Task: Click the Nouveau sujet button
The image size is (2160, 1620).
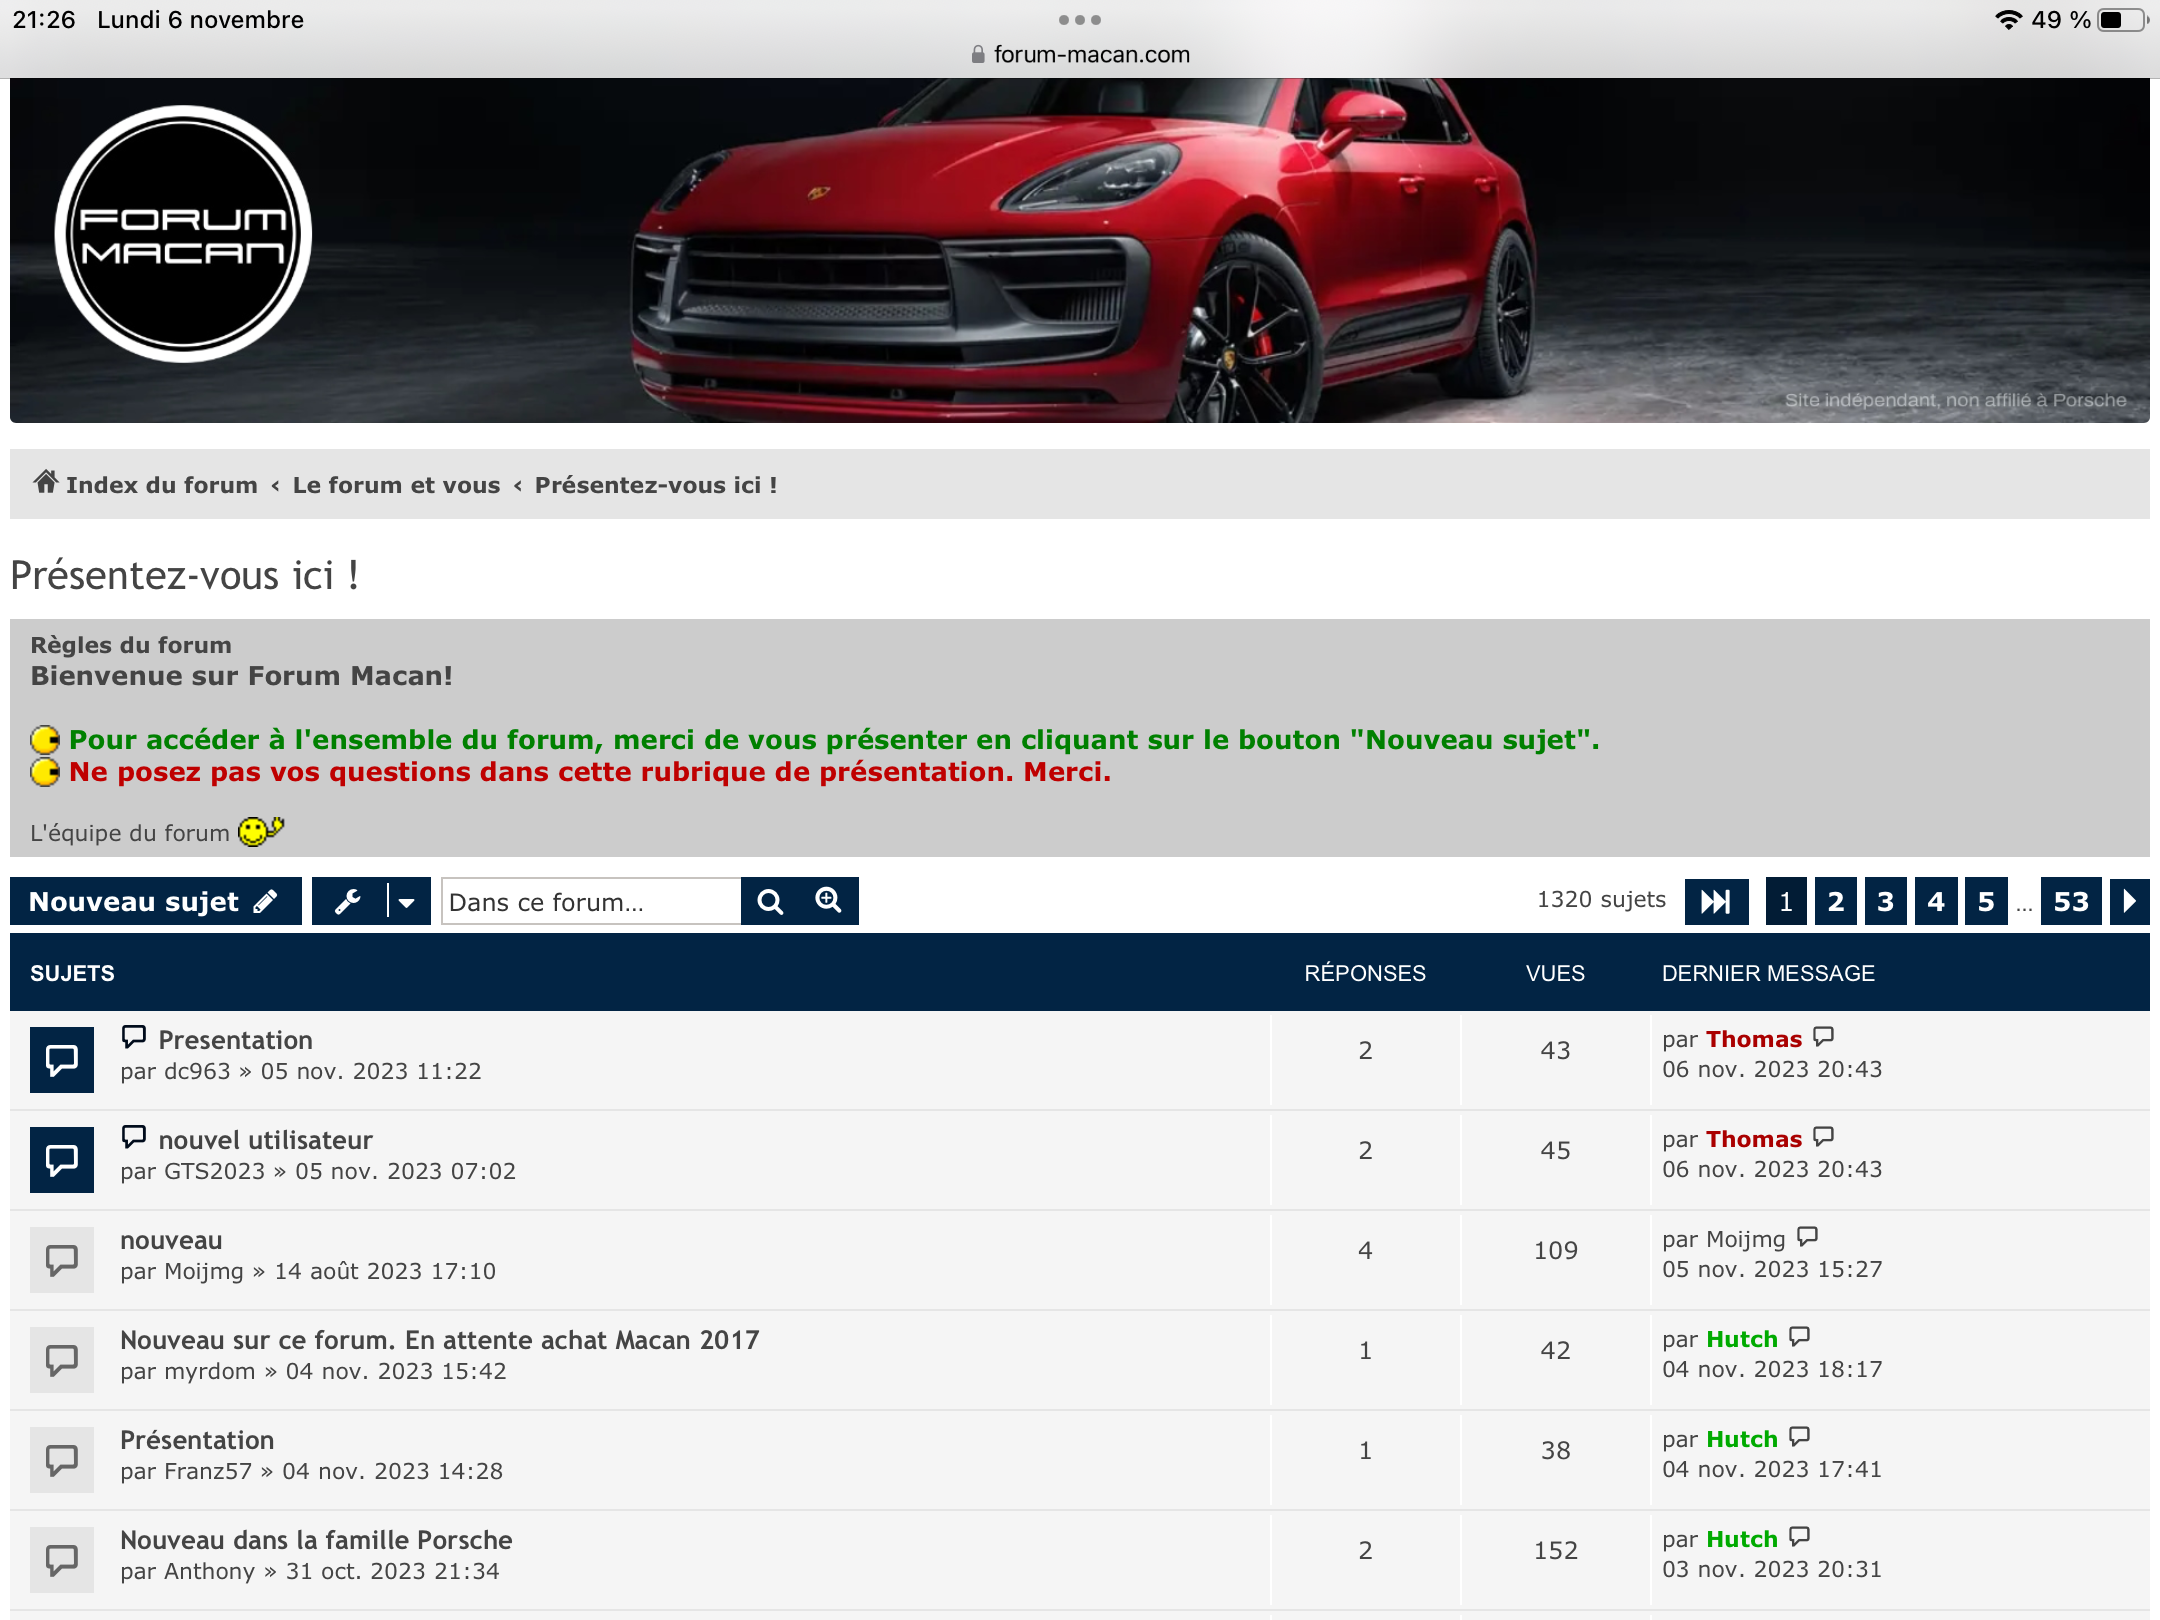Action: [156, 902]
